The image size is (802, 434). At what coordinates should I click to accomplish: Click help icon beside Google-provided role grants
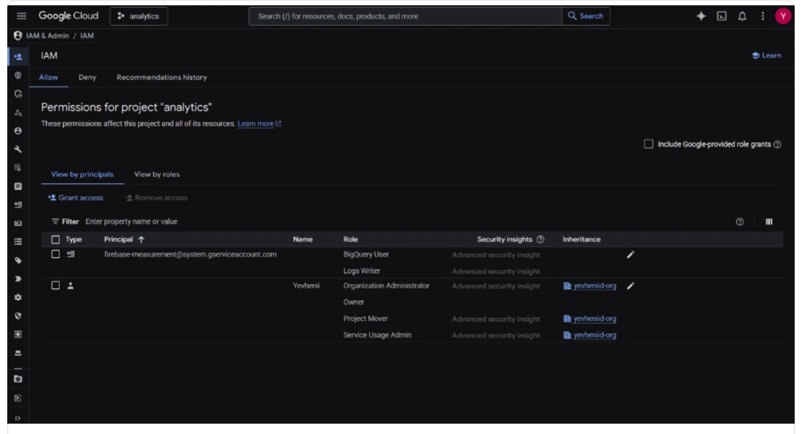click(x=777, y=144)
